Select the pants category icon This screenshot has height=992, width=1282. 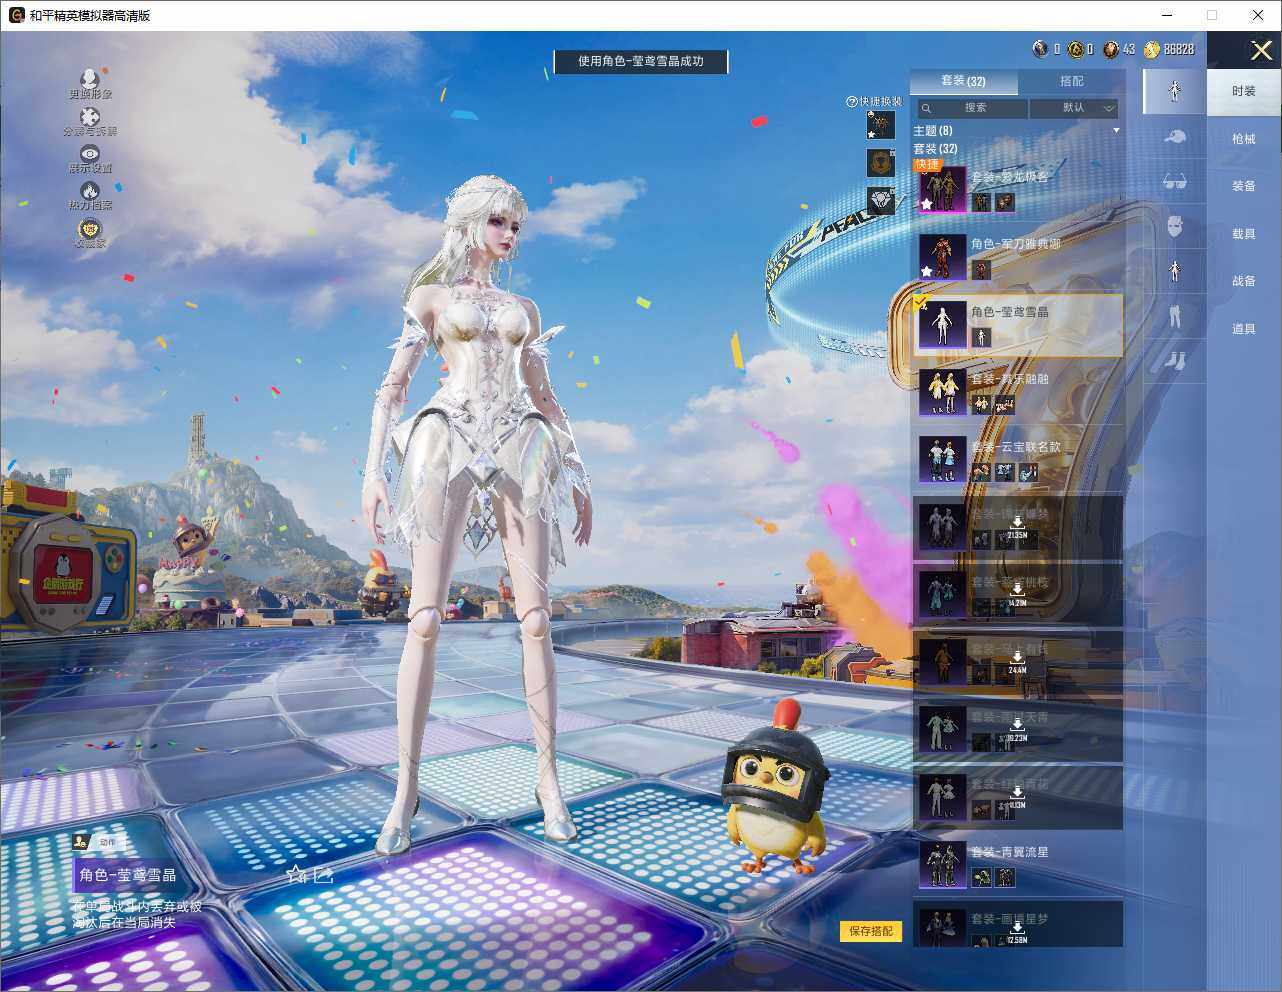[1175, 316]
